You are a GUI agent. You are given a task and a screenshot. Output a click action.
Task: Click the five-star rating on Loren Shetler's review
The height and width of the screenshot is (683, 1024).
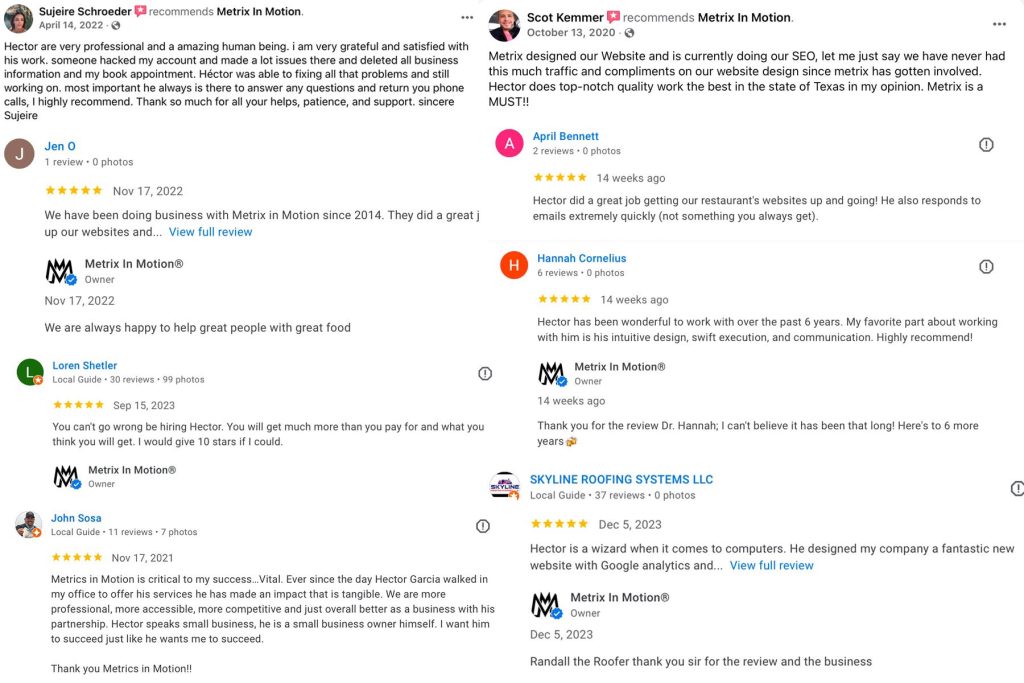coord(78,405)
